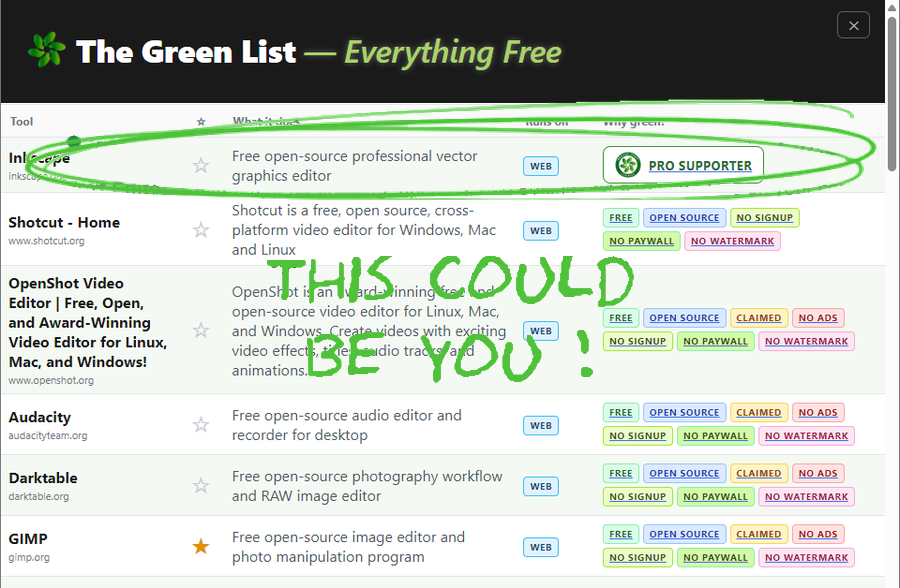The width and height of the screenshot is (900, 588).
Task: Click NO SIGNUP tag in Audacity row
Action: [x=637, y=436]
